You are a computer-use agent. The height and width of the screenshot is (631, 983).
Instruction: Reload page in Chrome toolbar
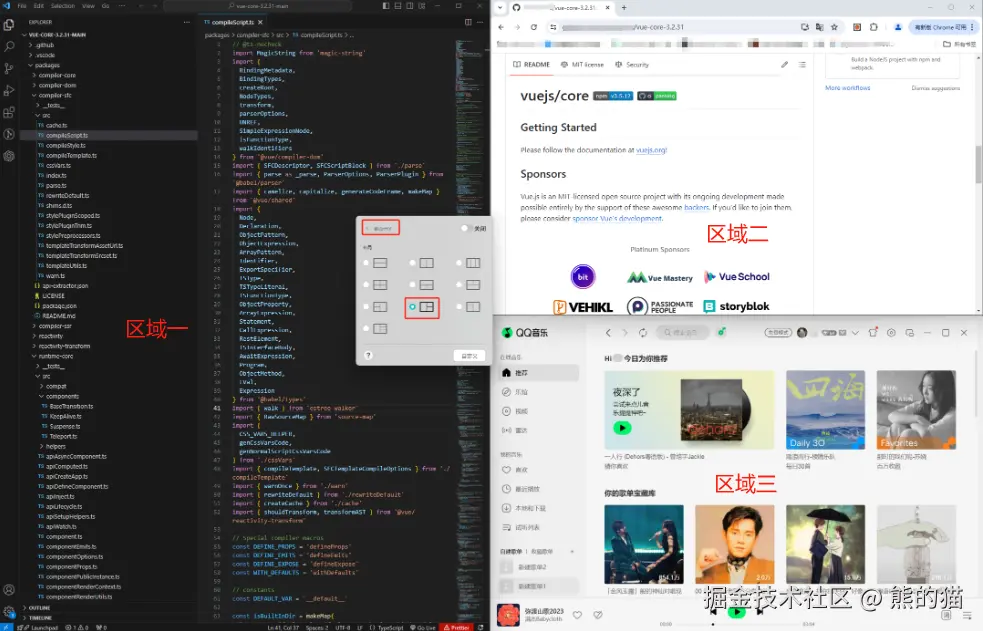click(x=534, y=27)
